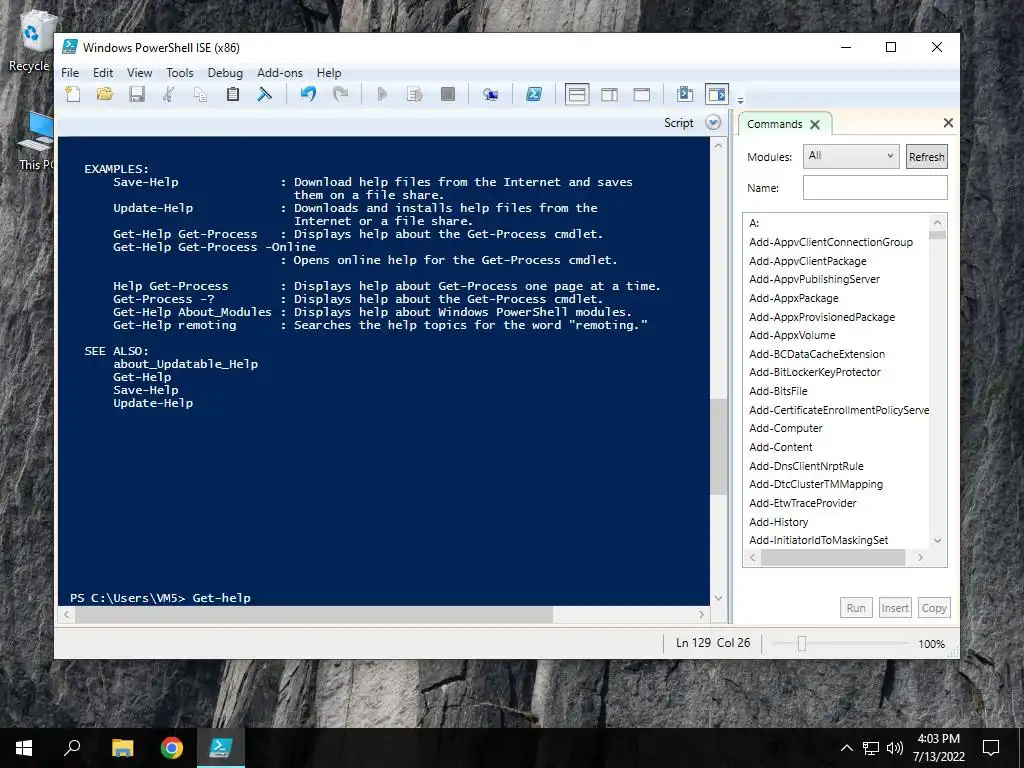Show Script Pane Maximized layout icon
This screenshot has height=768, width=1024.
642,95
